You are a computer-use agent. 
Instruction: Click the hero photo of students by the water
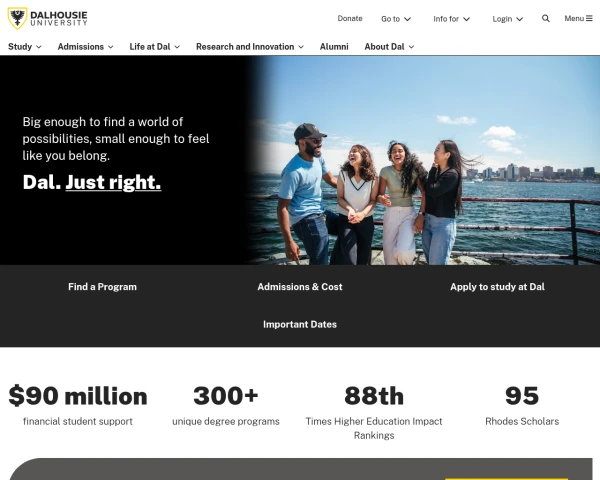click(x=425, y=160)
